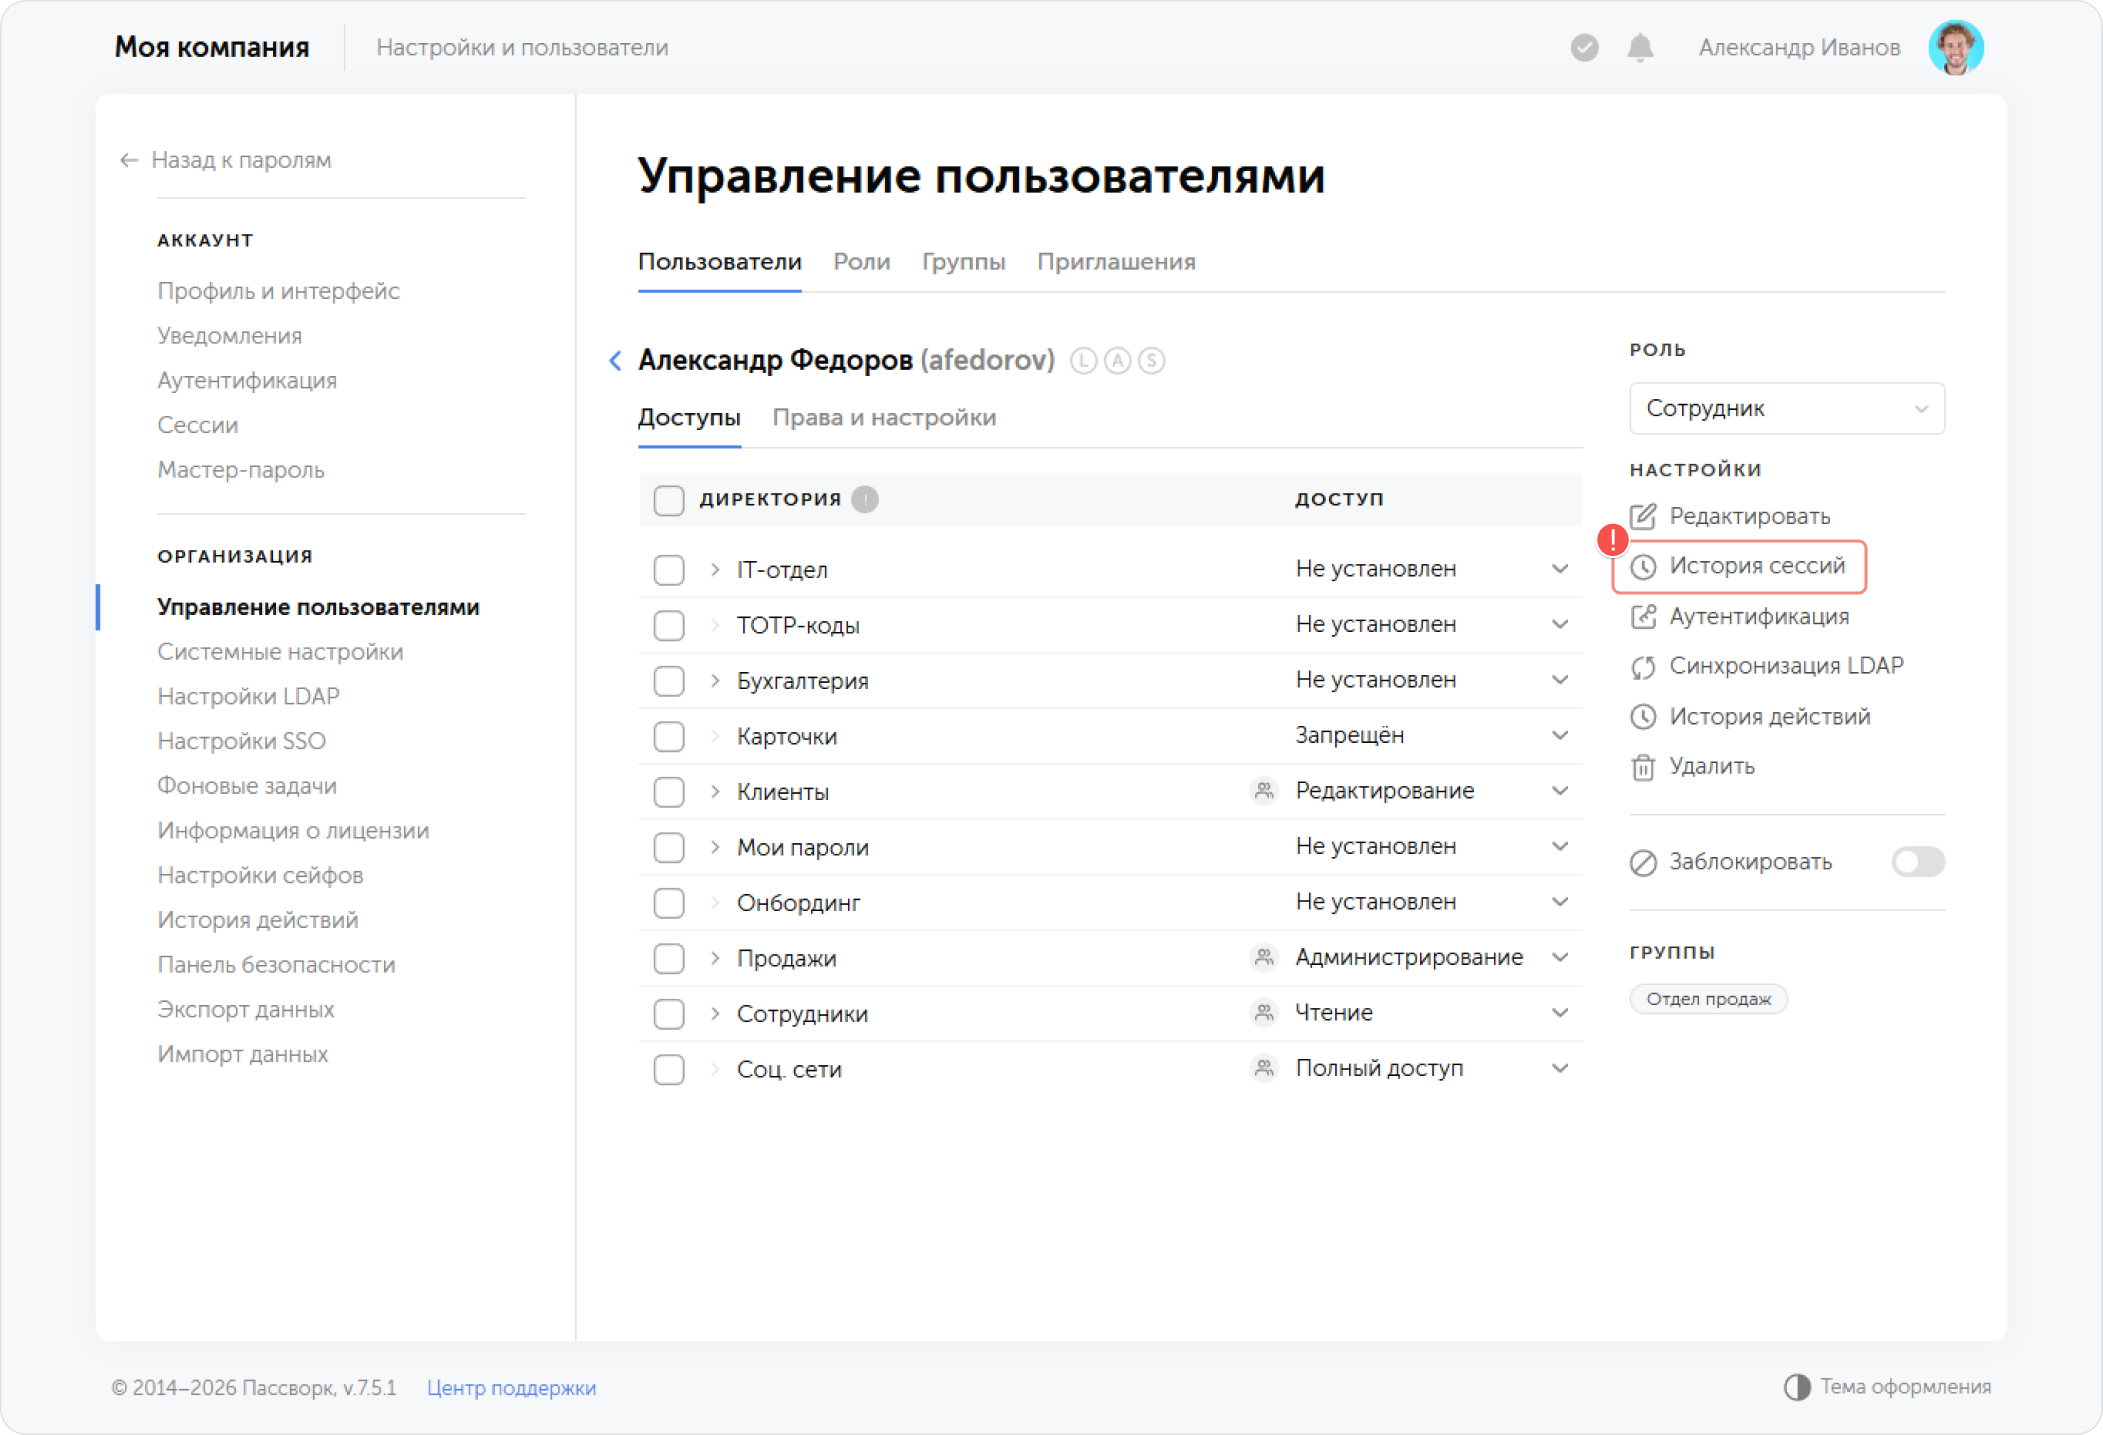Image resolution: width=2103 pixels, height=1435 pixels.
Task: Click the pencil icon next to Редактировать
Action: [1643, 516]
